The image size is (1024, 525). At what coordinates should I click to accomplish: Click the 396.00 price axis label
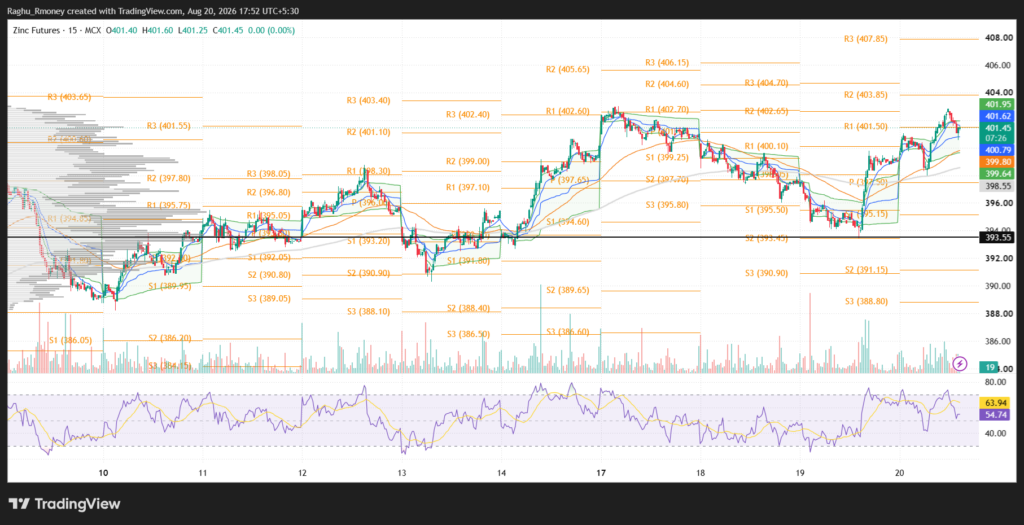pos(999,203)
